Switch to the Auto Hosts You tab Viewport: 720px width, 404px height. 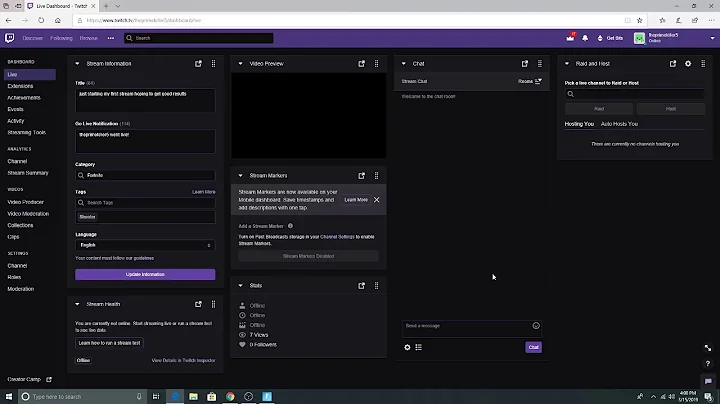(619, 124)
